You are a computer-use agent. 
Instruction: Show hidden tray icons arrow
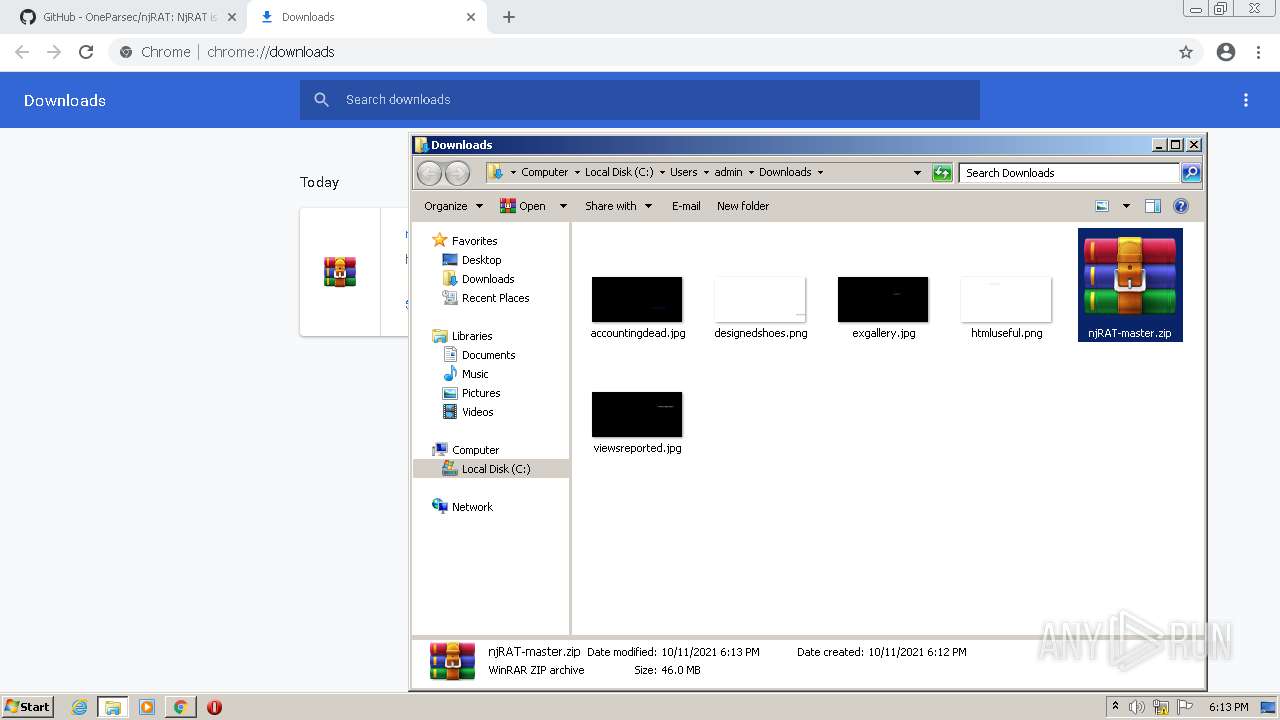[1115, 706]
